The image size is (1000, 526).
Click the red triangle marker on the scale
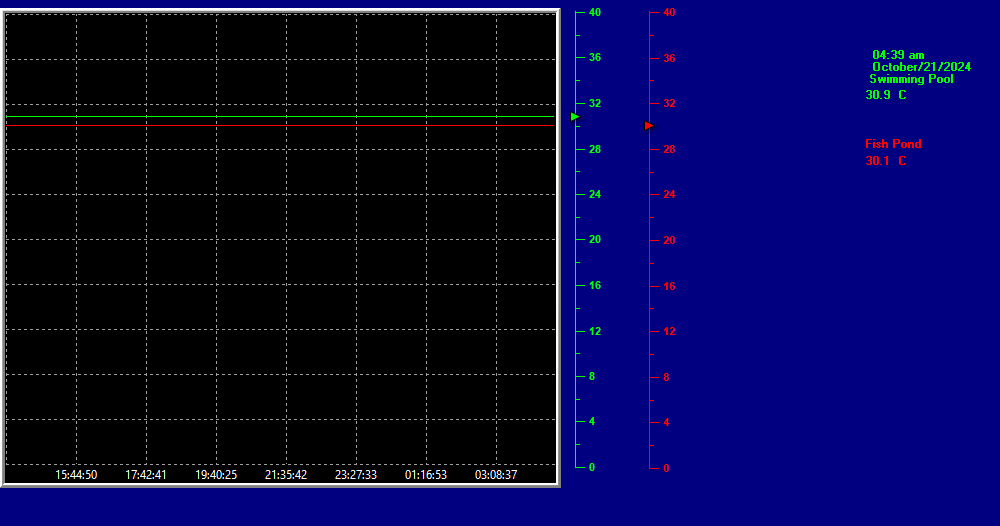(648, 125)
